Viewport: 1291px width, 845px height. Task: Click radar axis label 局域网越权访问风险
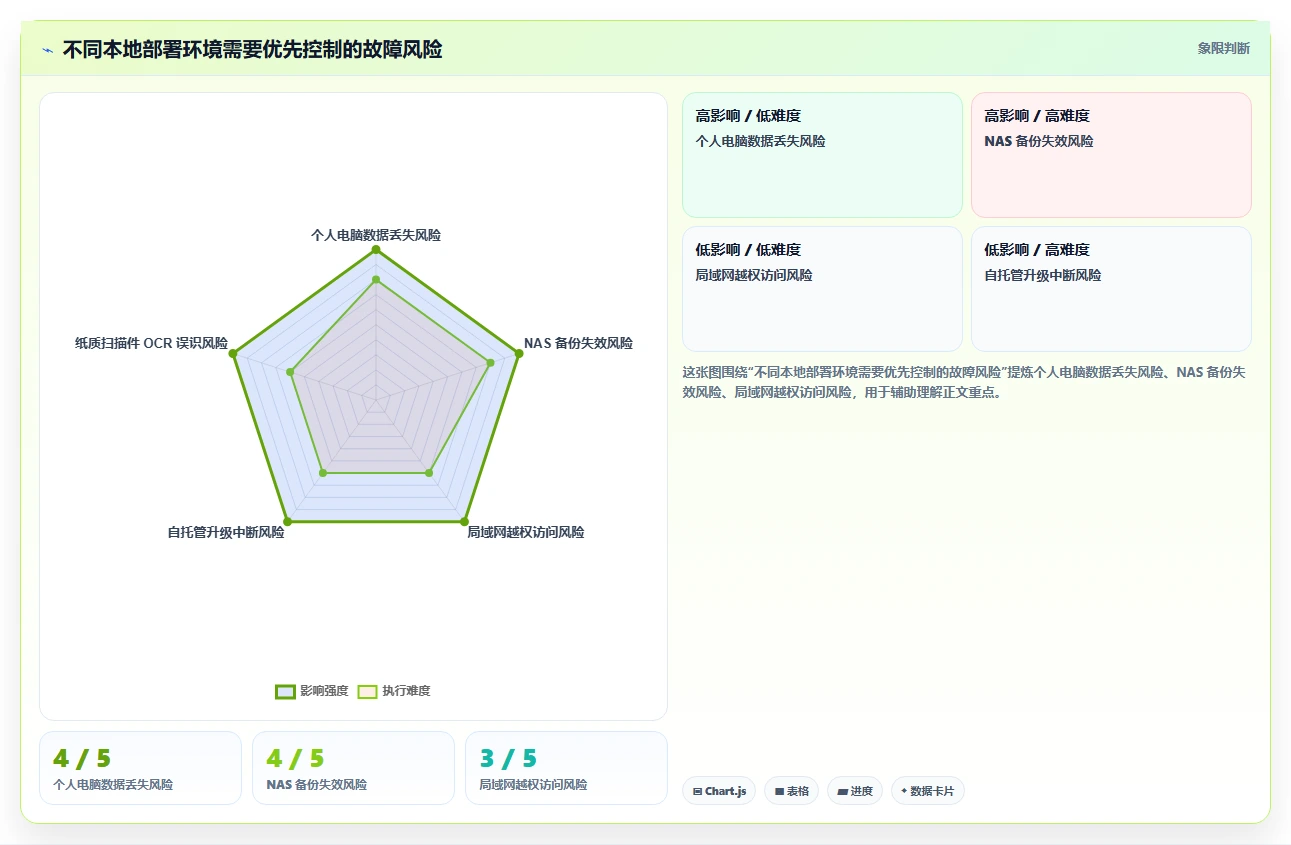click(526, 532)
